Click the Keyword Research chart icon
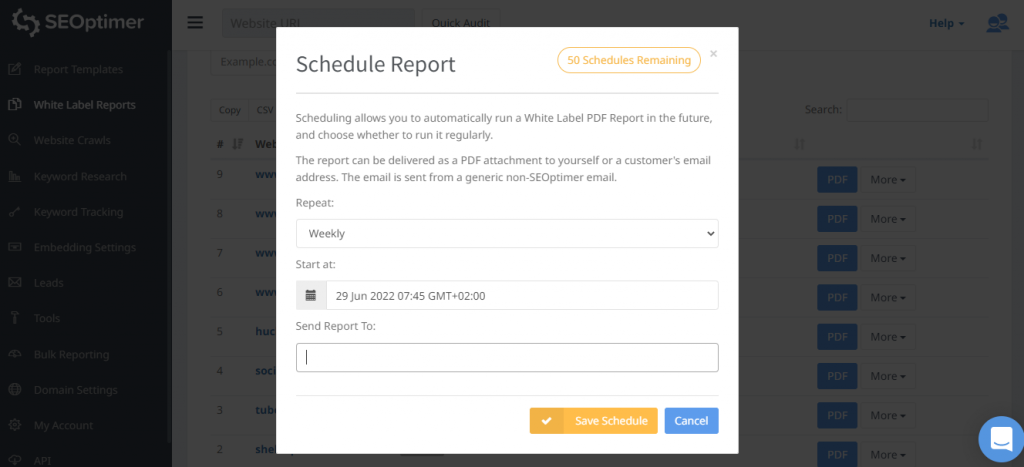The height and width of the screenshot is (467, 1024). (x=14, y=177)
